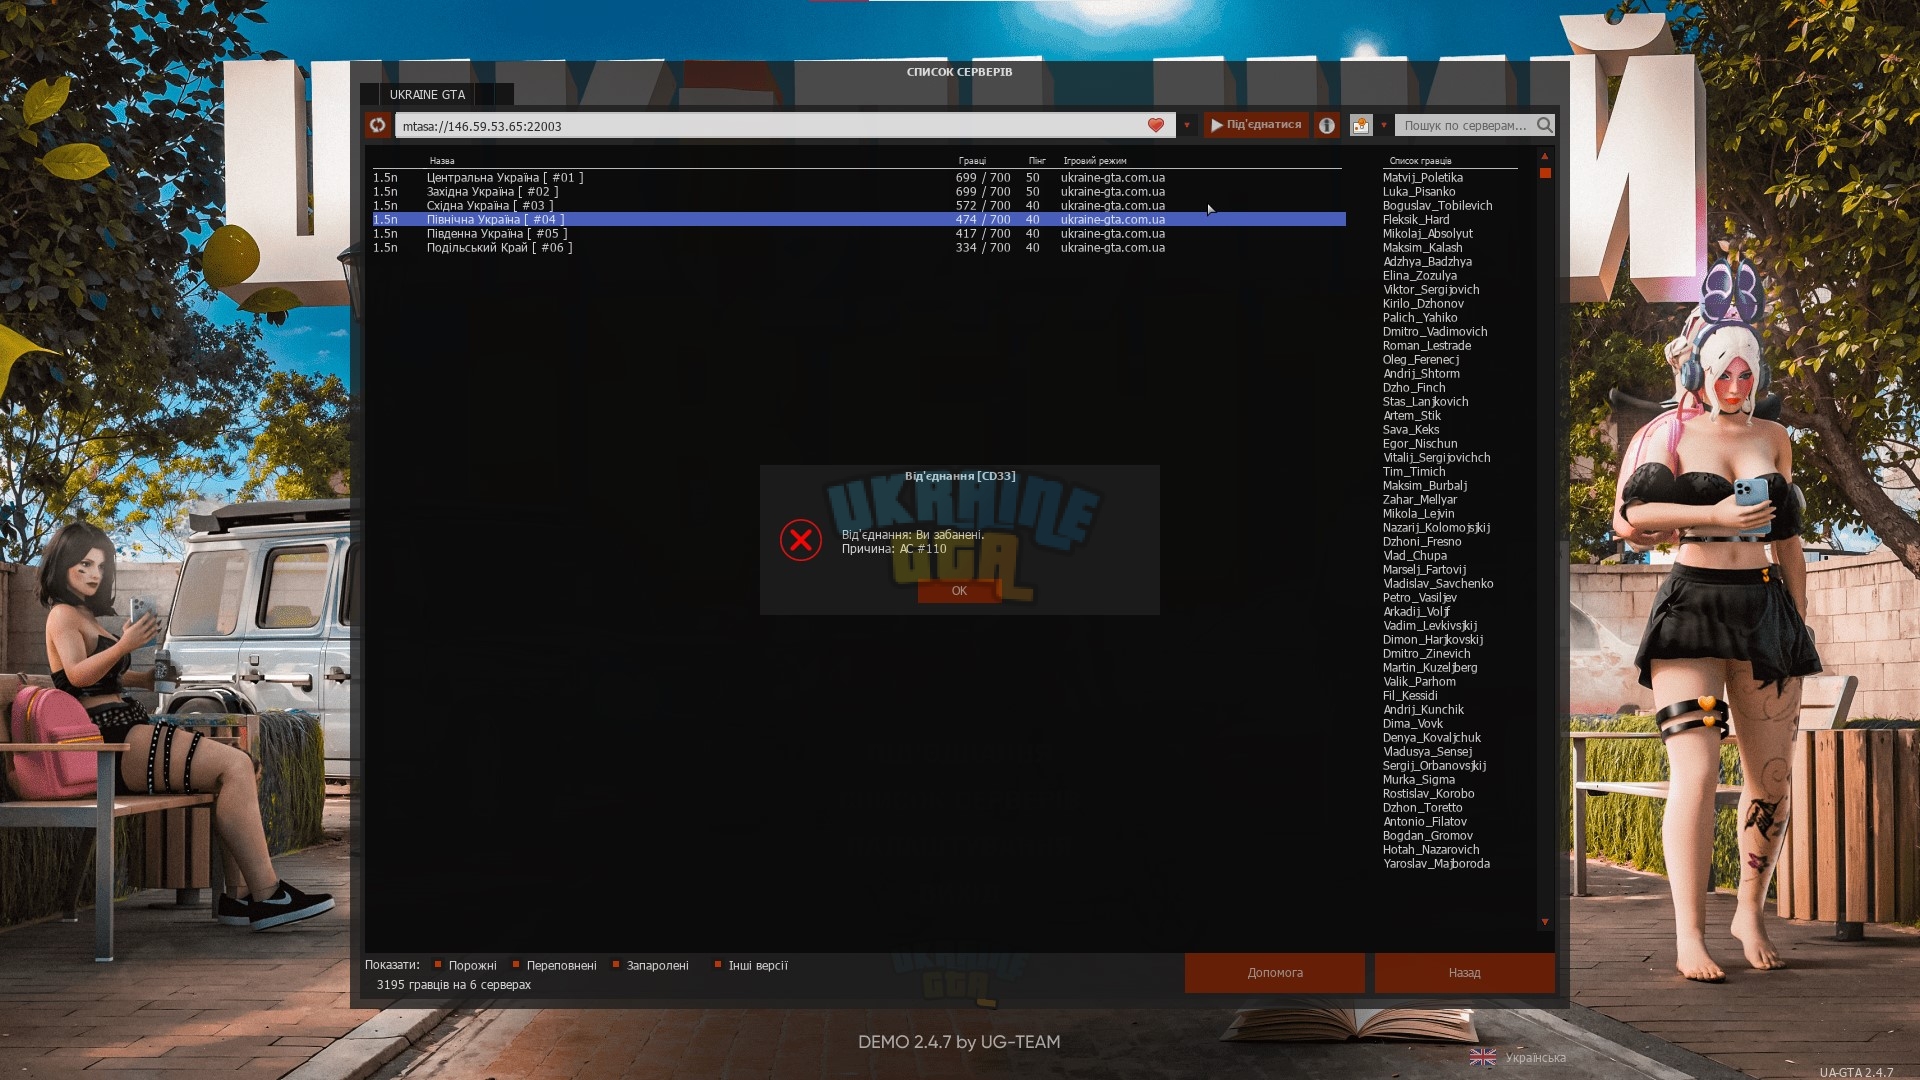The height and width of the screenshot is (1080, 1920).
Task: Open the 'Українська' language selector
Action: coord(1536,1058)
